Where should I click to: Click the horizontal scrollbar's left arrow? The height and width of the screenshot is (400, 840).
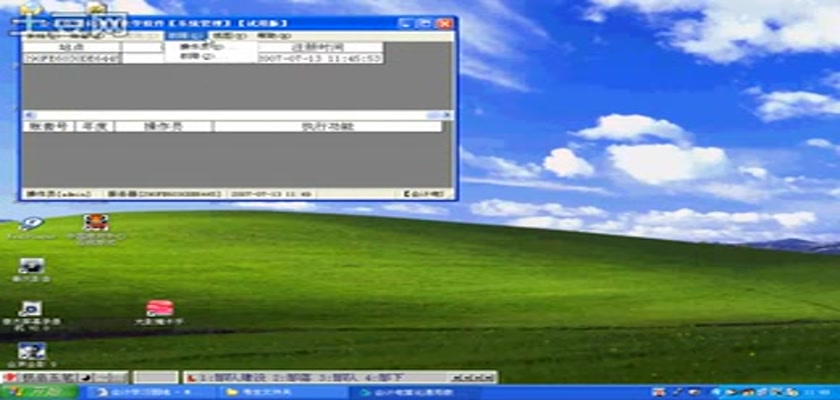click(28, 115)
